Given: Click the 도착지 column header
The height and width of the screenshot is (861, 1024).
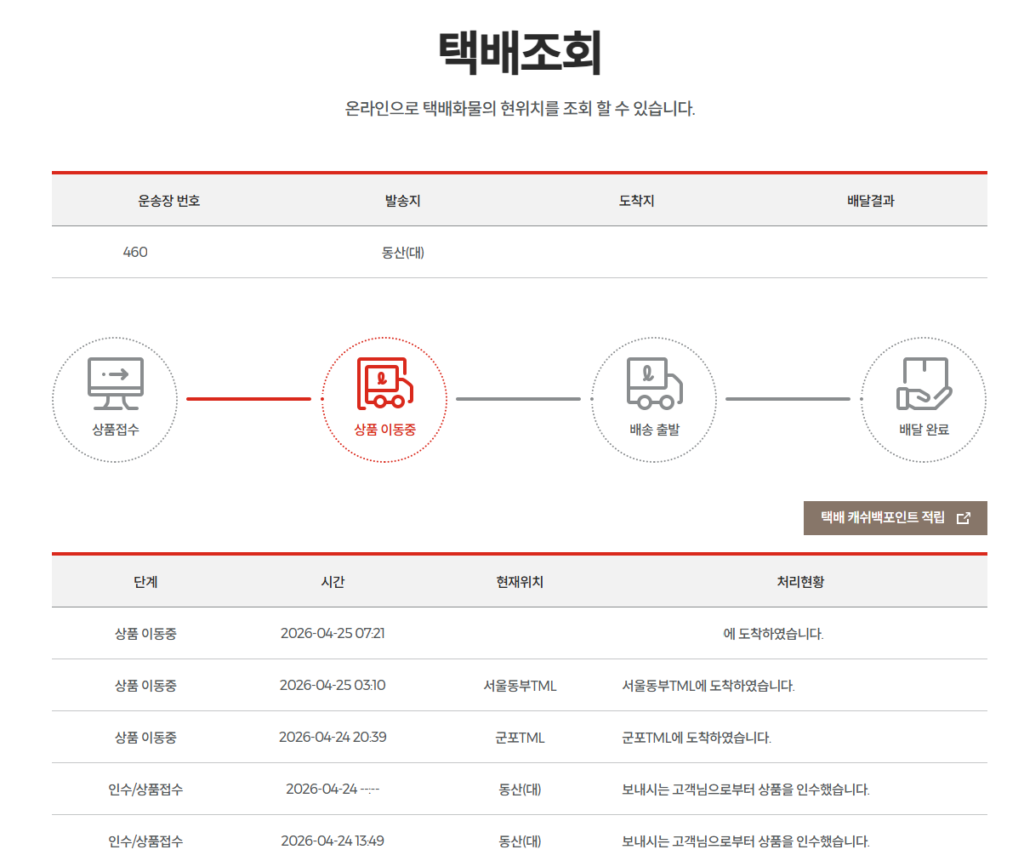Looking at the screenshot, I should 636,201.
